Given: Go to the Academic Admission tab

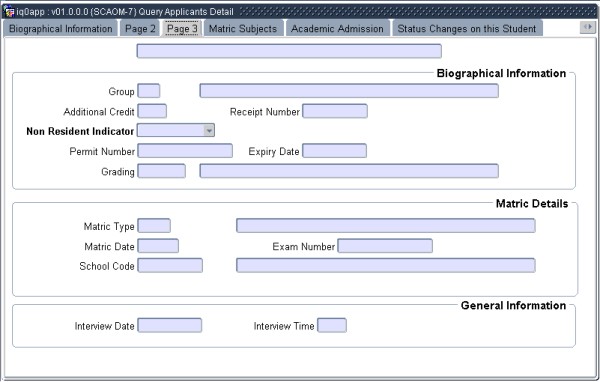Looking at the screenshot, I should 337,29.
